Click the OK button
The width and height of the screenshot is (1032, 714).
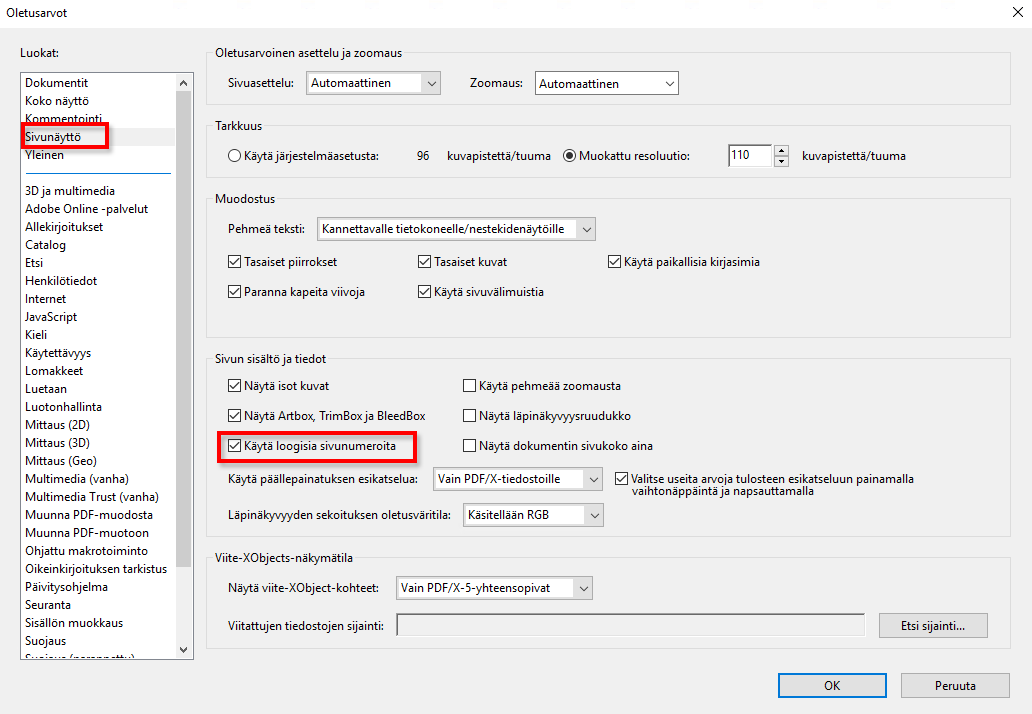(832, 686)
